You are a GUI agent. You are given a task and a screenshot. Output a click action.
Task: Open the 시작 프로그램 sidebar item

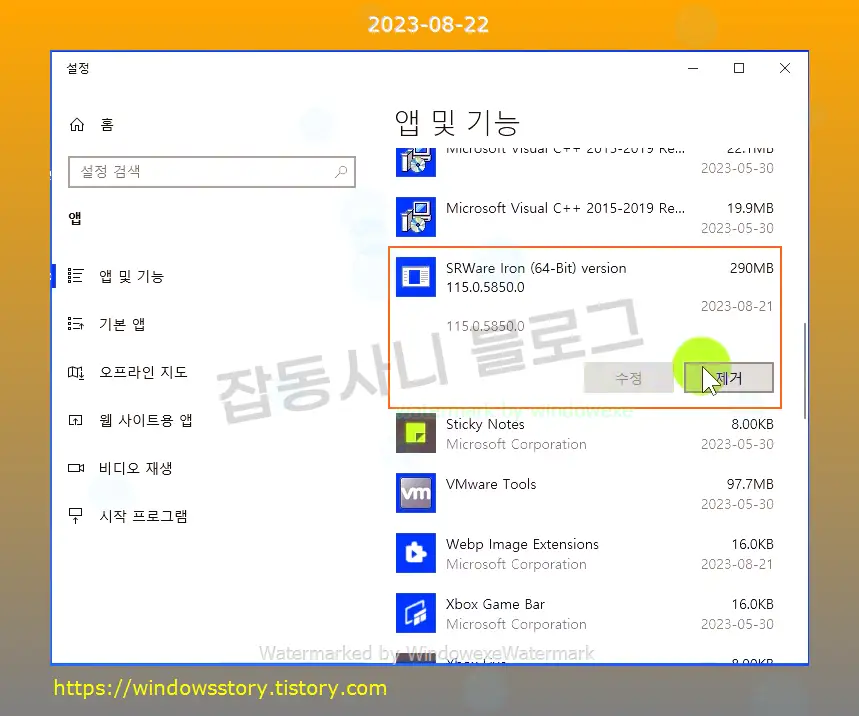[x=143, y=516]
